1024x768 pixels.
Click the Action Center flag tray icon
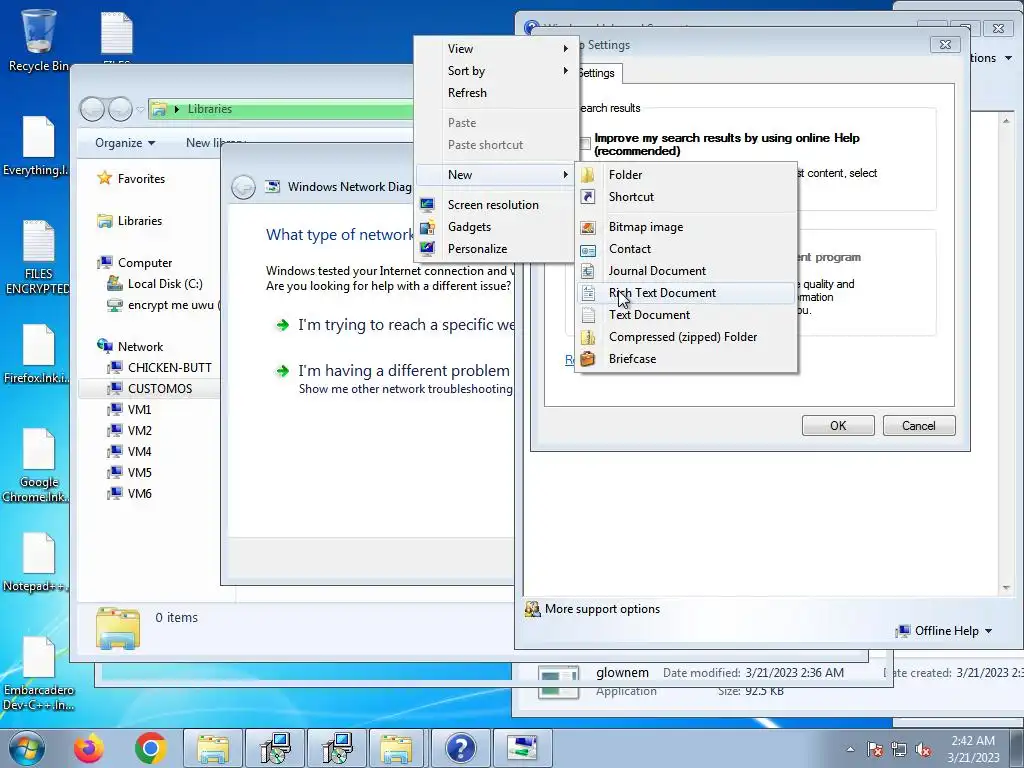coord(875,750)
